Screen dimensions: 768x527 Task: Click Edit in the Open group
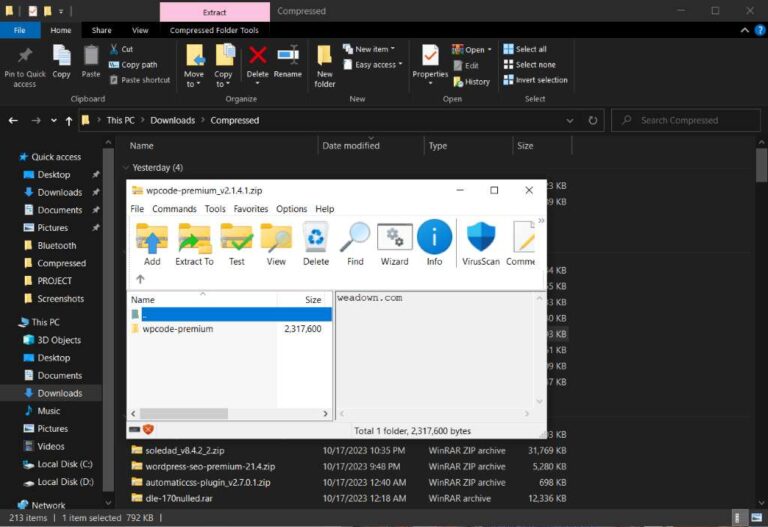(466, 66)
